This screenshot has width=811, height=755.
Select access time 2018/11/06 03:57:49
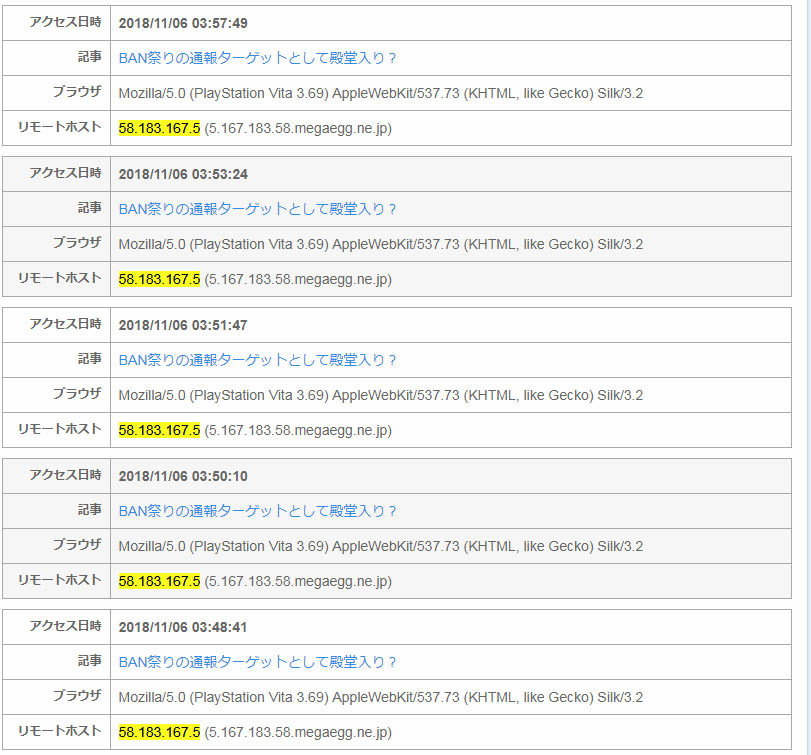click(183, 23)
